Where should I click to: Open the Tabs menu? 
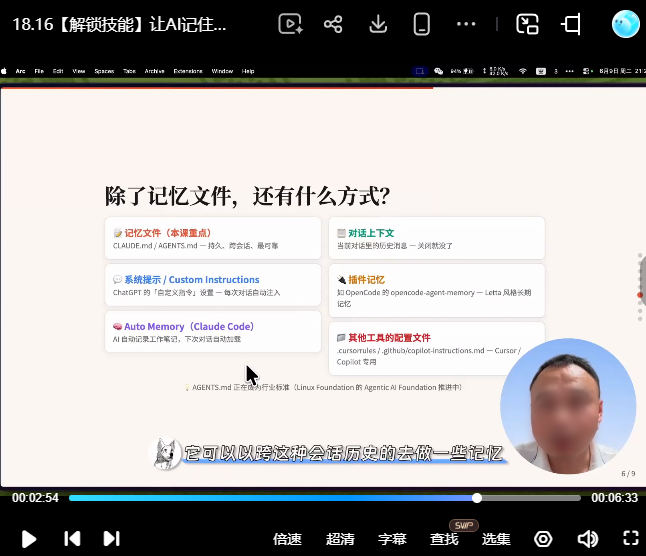(129, 71)
